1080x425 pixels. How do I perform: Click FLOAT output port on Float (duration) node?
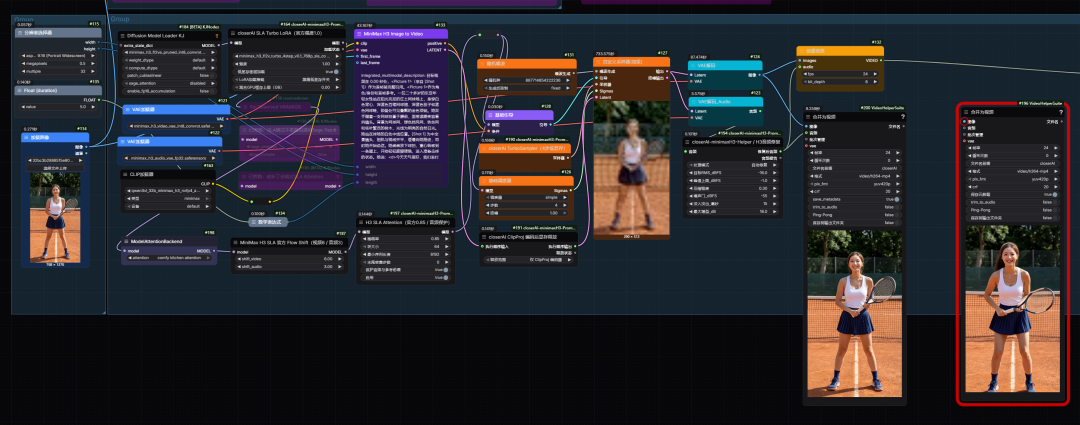[x=100, y=99]
